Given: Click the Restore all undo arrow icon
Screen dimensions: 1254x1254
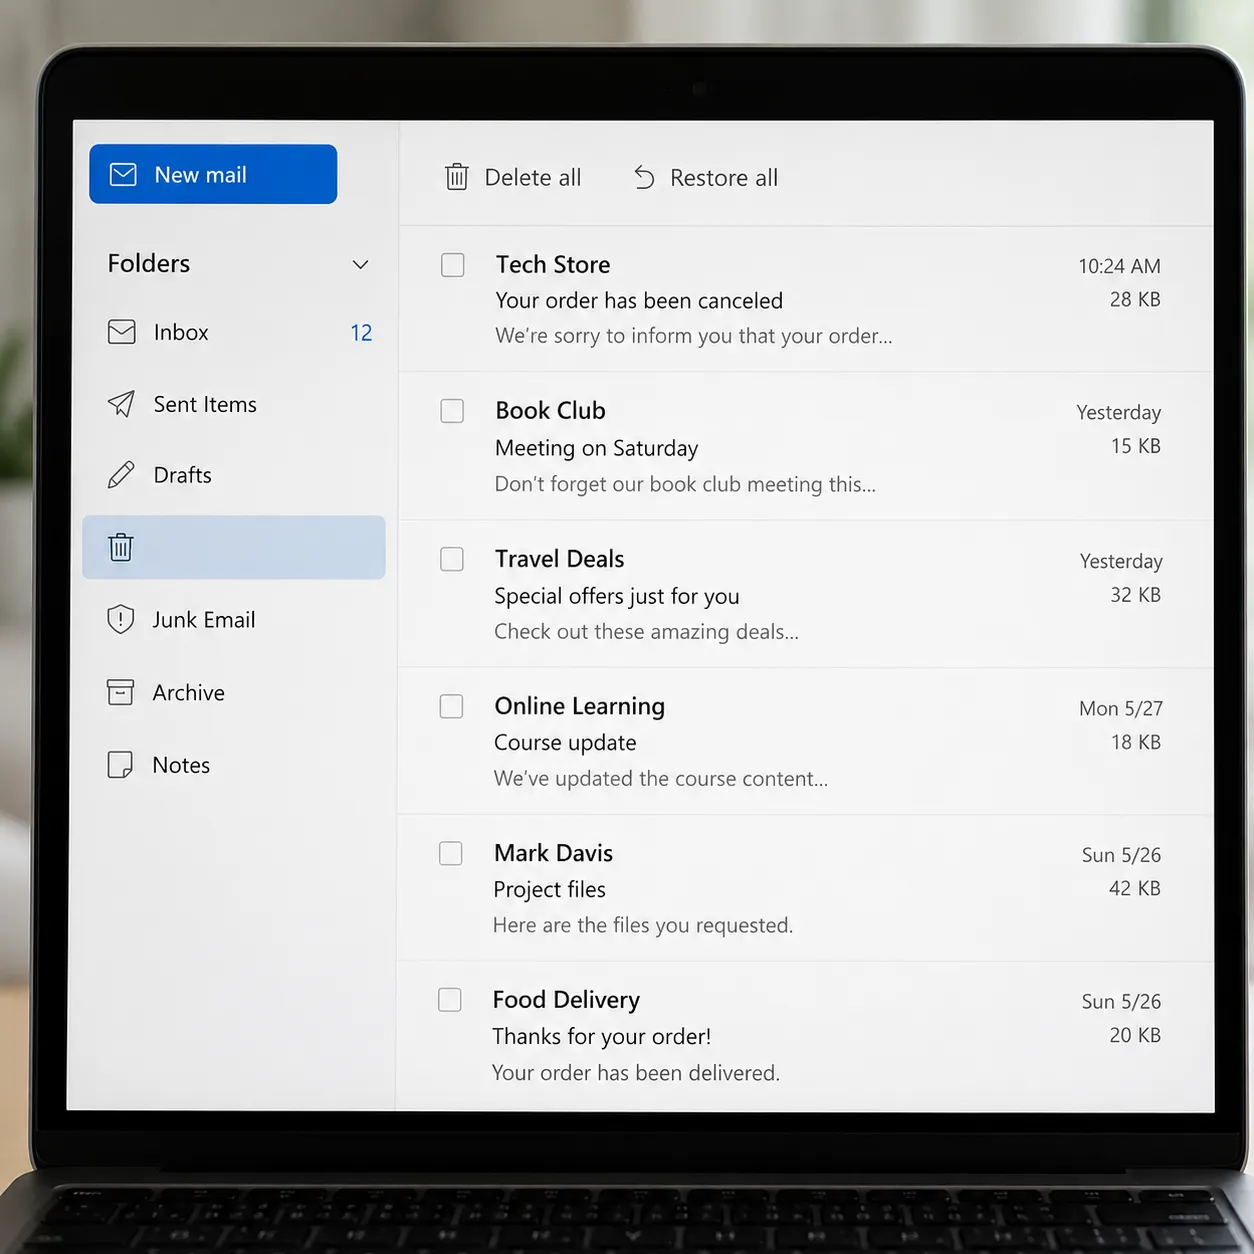Looking at the screenshot, I should point(644,177).
